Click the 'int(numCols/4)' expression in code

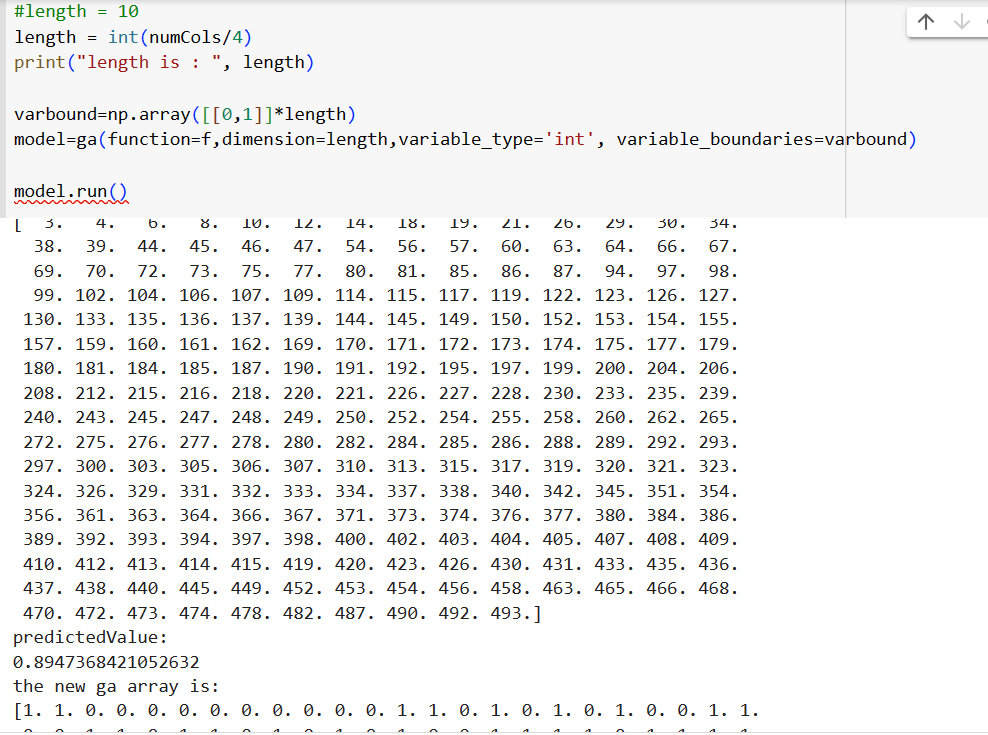179,37
